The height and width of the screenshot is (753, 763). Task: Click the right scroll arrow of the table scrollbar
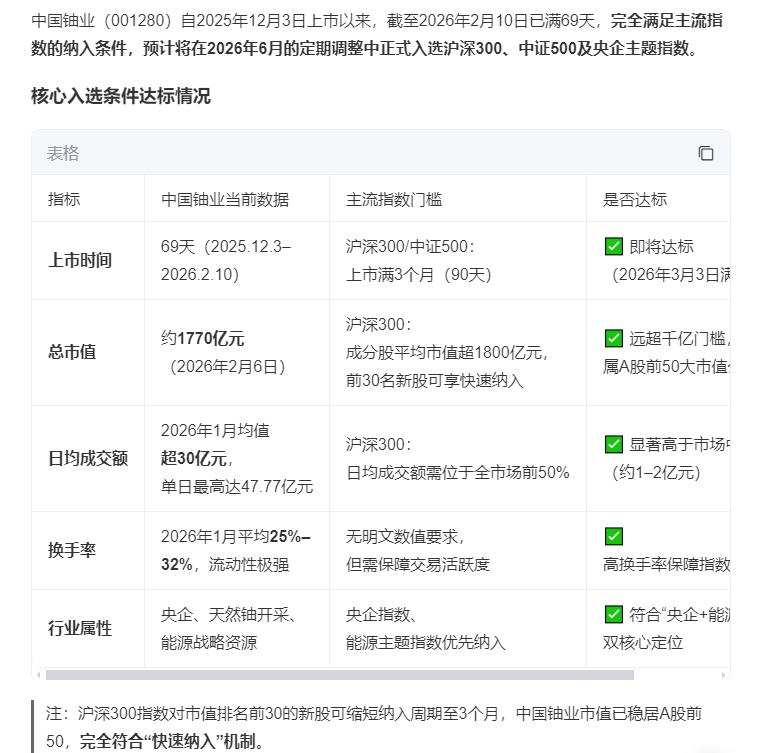click(723, 675)
